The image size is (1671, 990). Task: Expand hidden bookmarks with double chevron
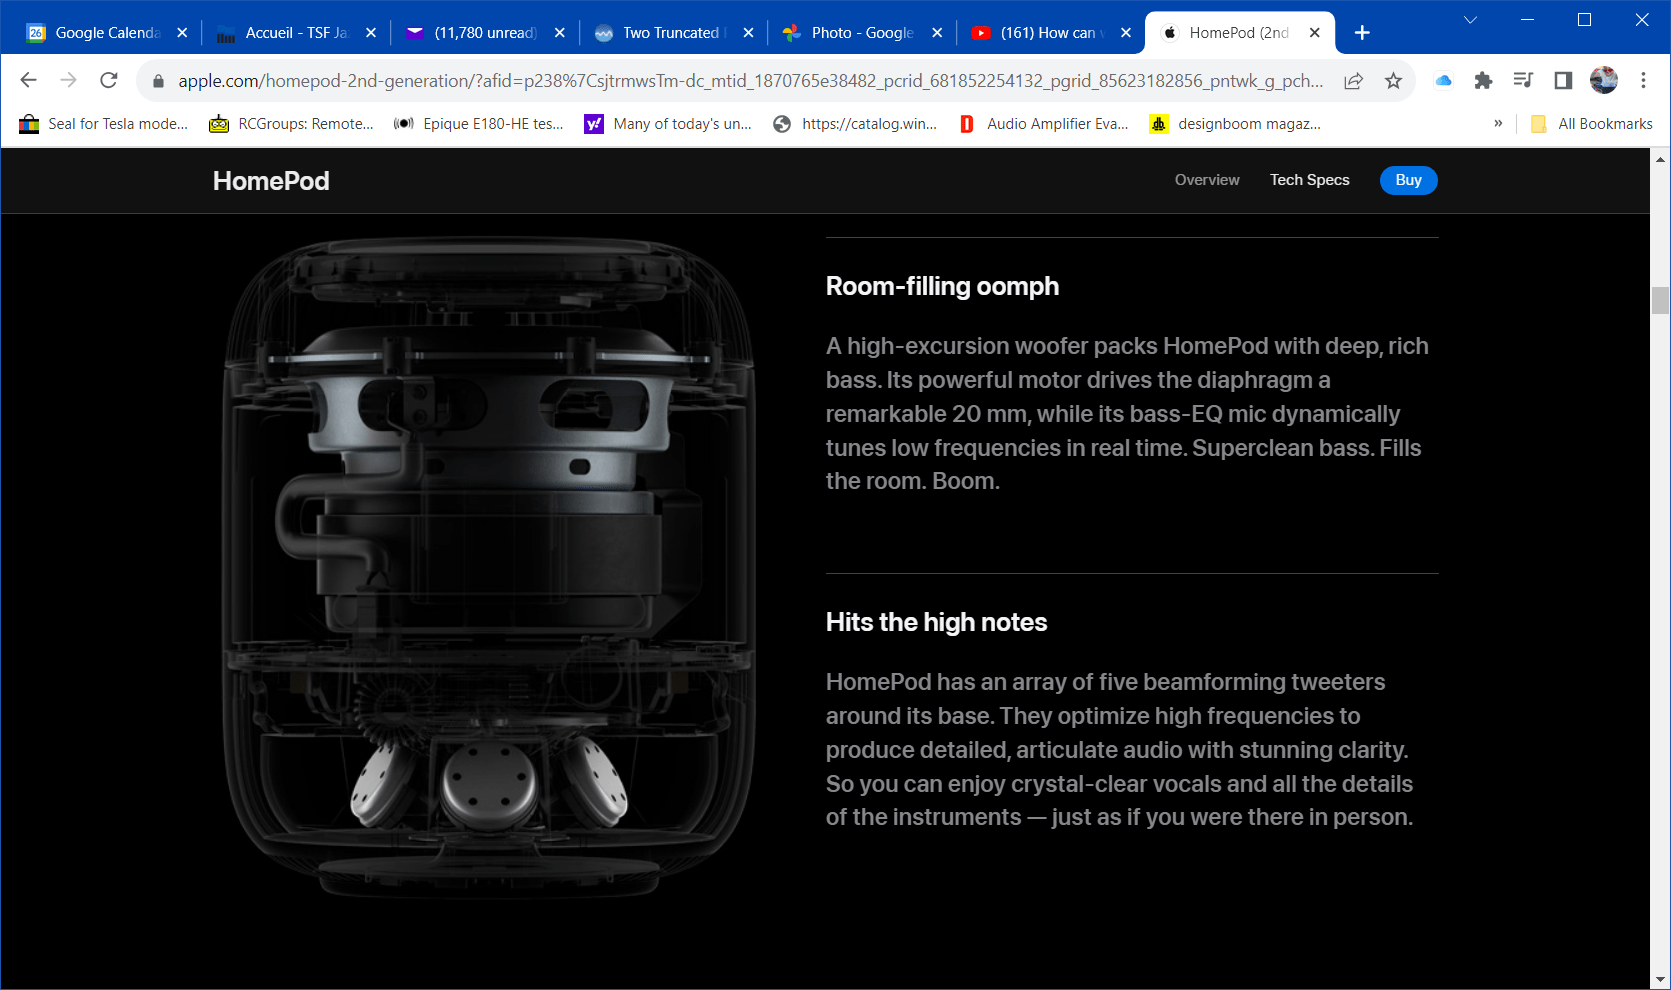tap(1498, 124)
